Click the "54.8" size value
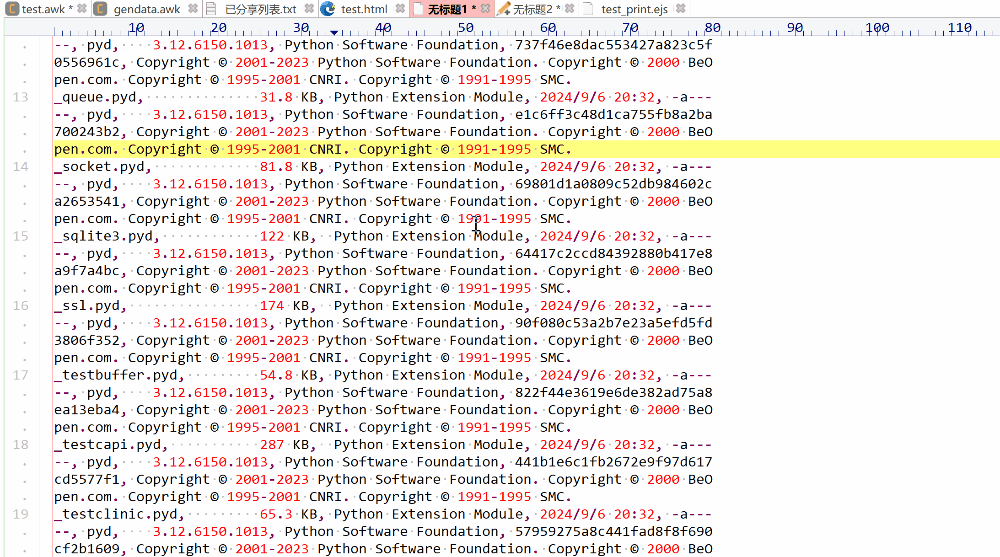The image size is (1000, 557). click(276, 375)
